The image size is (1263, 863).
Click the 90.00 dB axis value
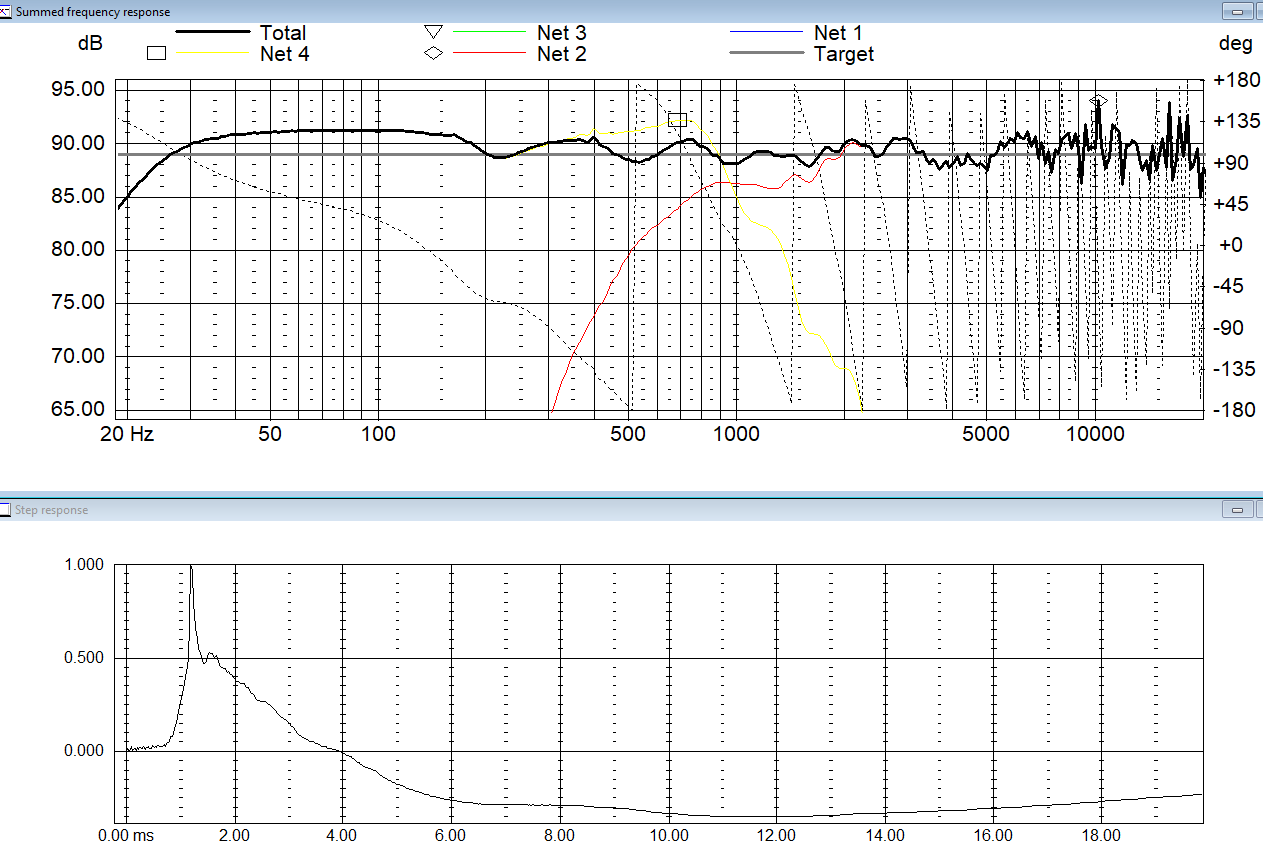pyautogui.click(x=77, y=143)
